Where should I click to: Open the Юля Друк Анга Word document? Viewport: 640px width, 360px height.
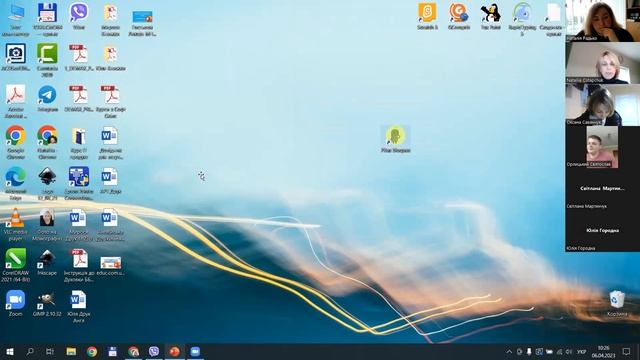pos(79,306)
